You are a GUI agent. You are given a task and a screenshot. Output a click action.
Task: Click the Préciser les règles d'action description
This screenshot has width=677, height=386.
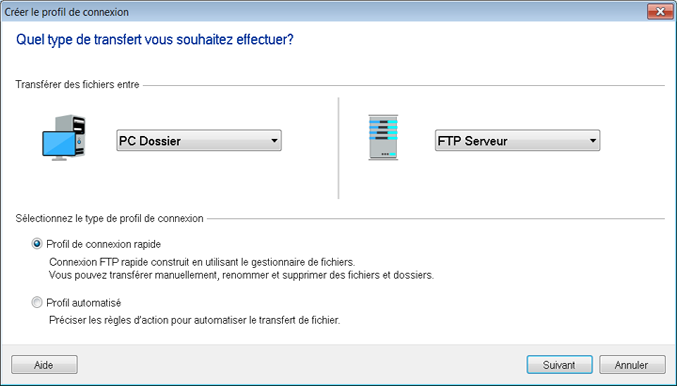(194, 320)
